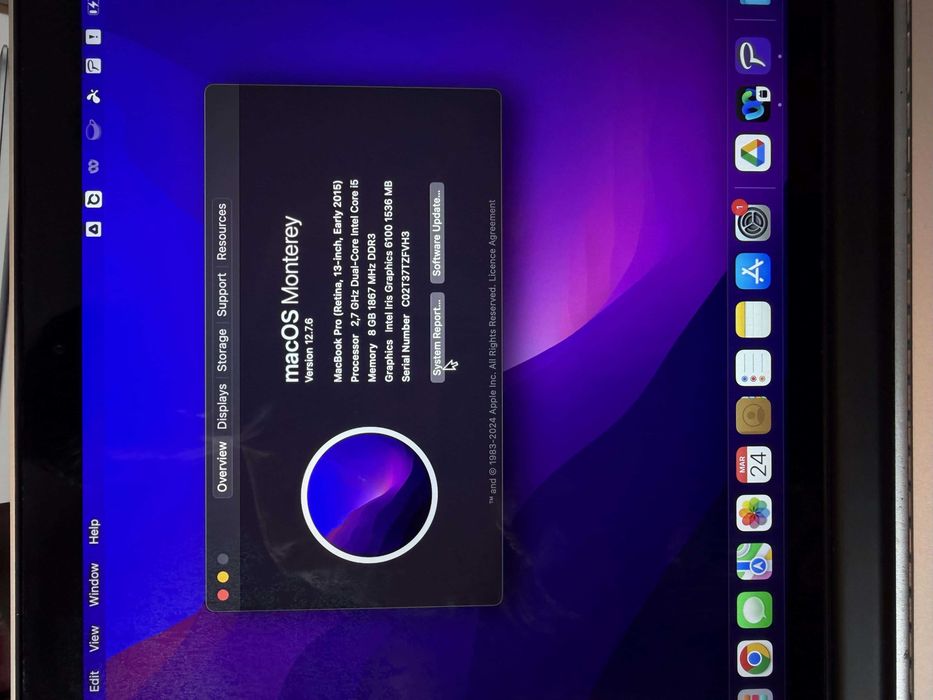Click the Intel Iris Graphics 6100 1536 MB text
This screenshot has height=700, width=933.
pos(389,257)
